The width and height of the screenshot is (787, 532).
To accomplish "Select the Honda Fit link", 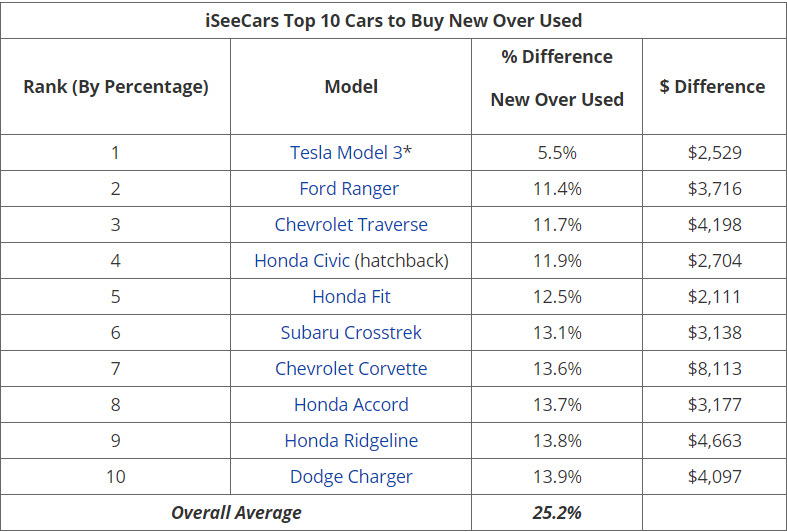I will point(351,297).
